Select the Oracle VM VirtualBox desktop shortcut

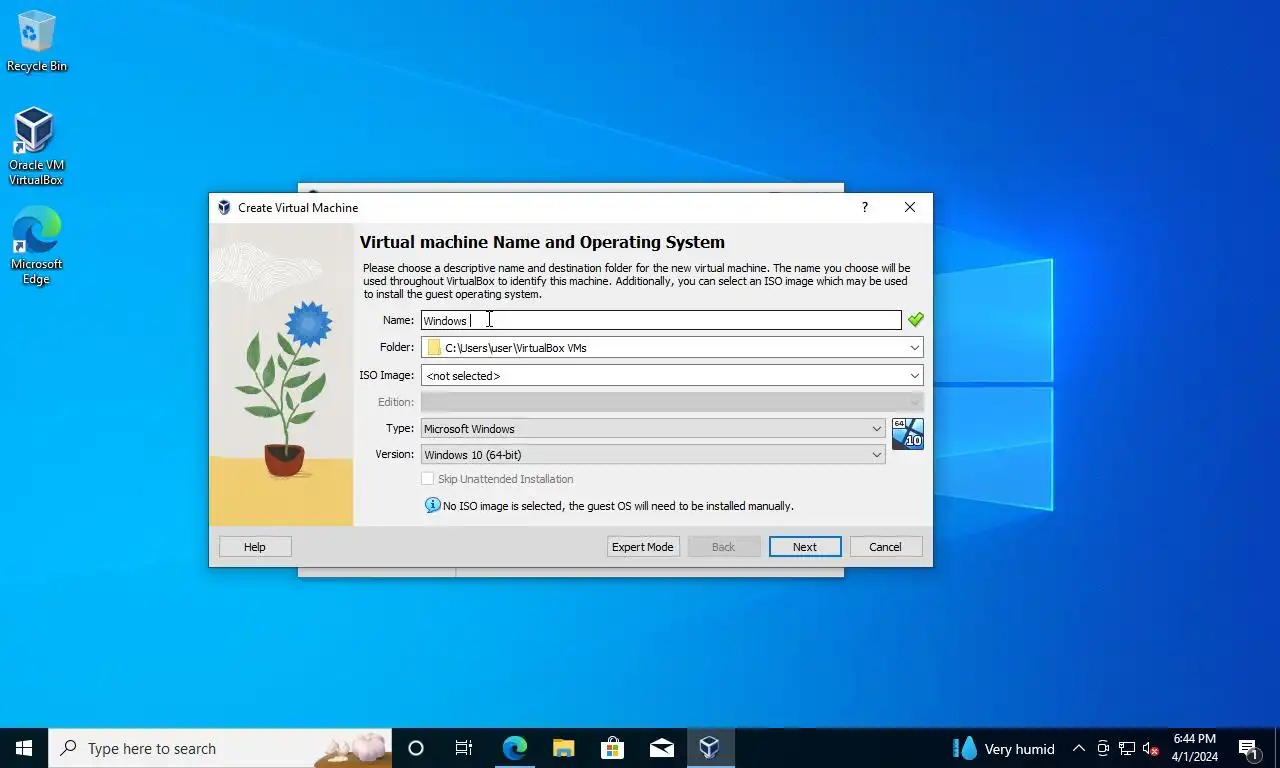36,147
